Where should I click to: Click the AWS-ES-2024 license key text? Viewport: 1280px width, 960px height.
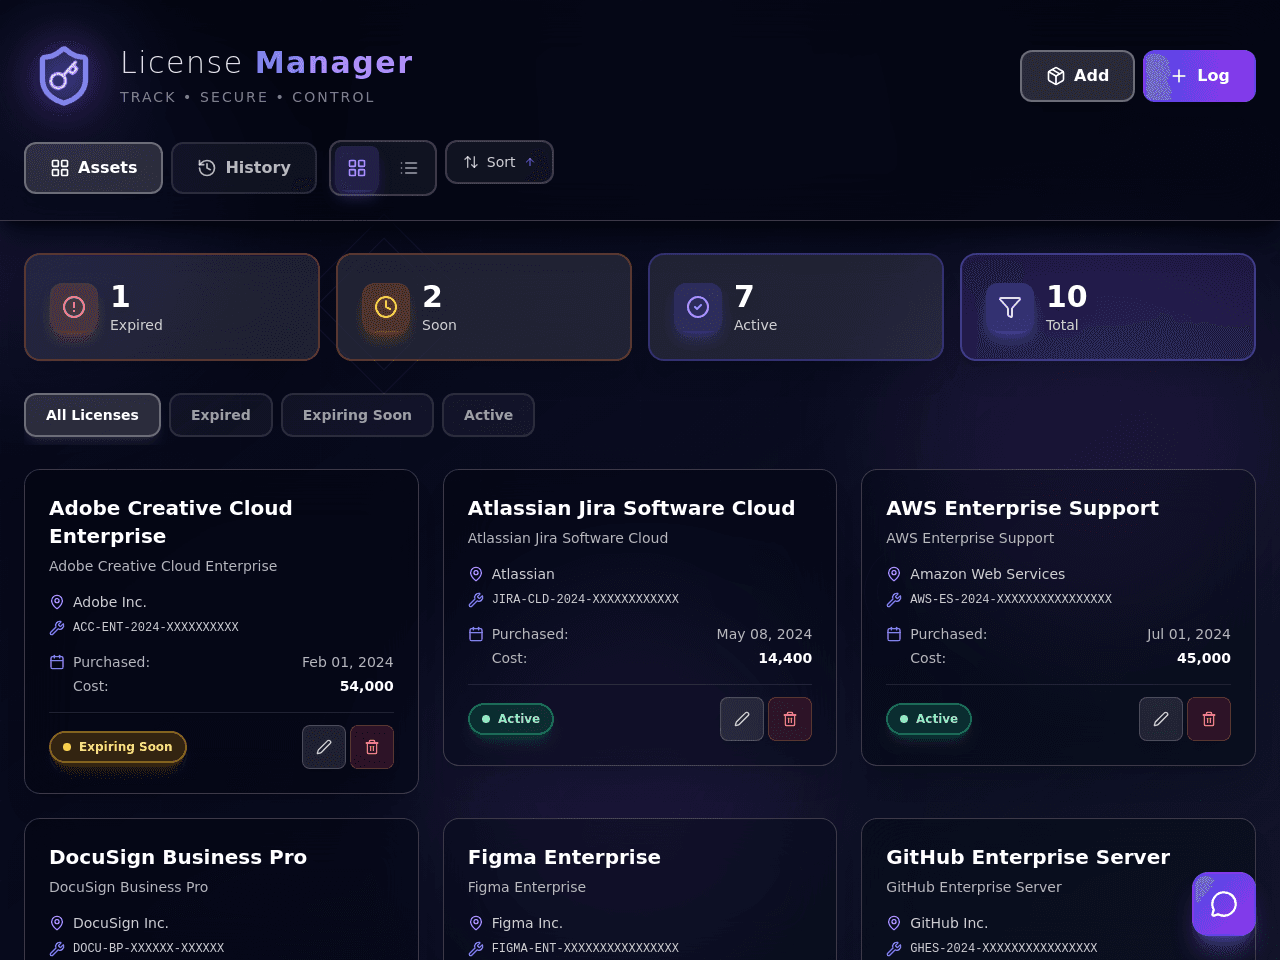point(1011,600)
